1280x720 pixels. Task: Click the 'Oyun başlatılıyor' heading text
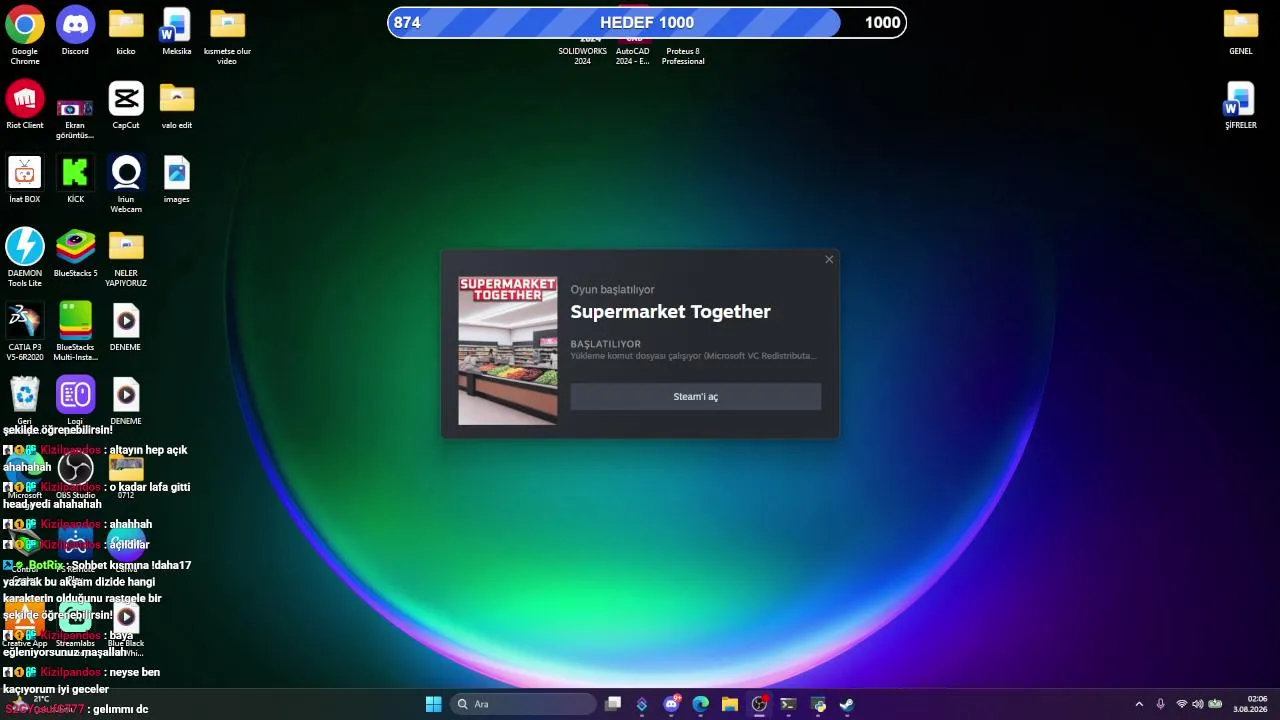pyautogui.click(x=612, y=290)
